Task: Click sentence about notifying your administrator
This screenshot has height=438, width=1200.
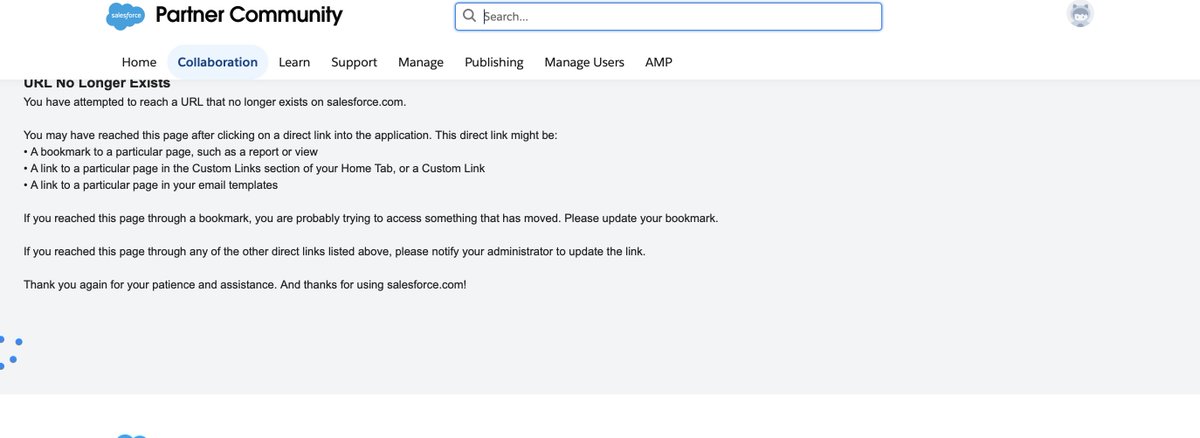Action: [x=334, y=251]
